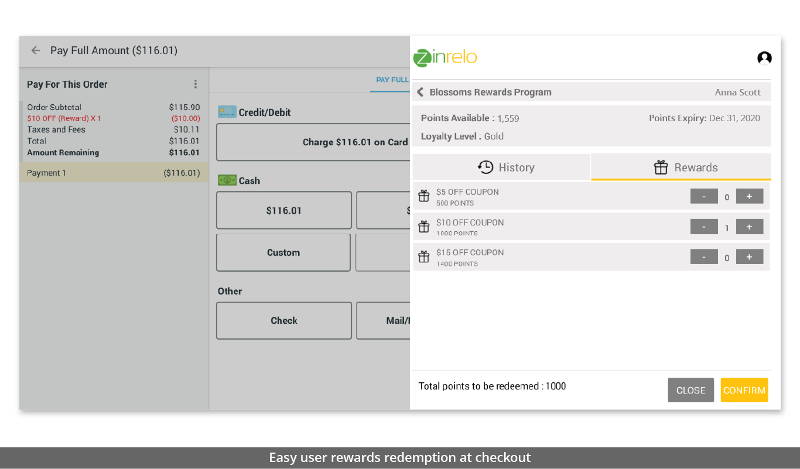Decrease $15 OFF COUPON quantity
The height and width of the screenshot is (469, 800).
[704, 257]
